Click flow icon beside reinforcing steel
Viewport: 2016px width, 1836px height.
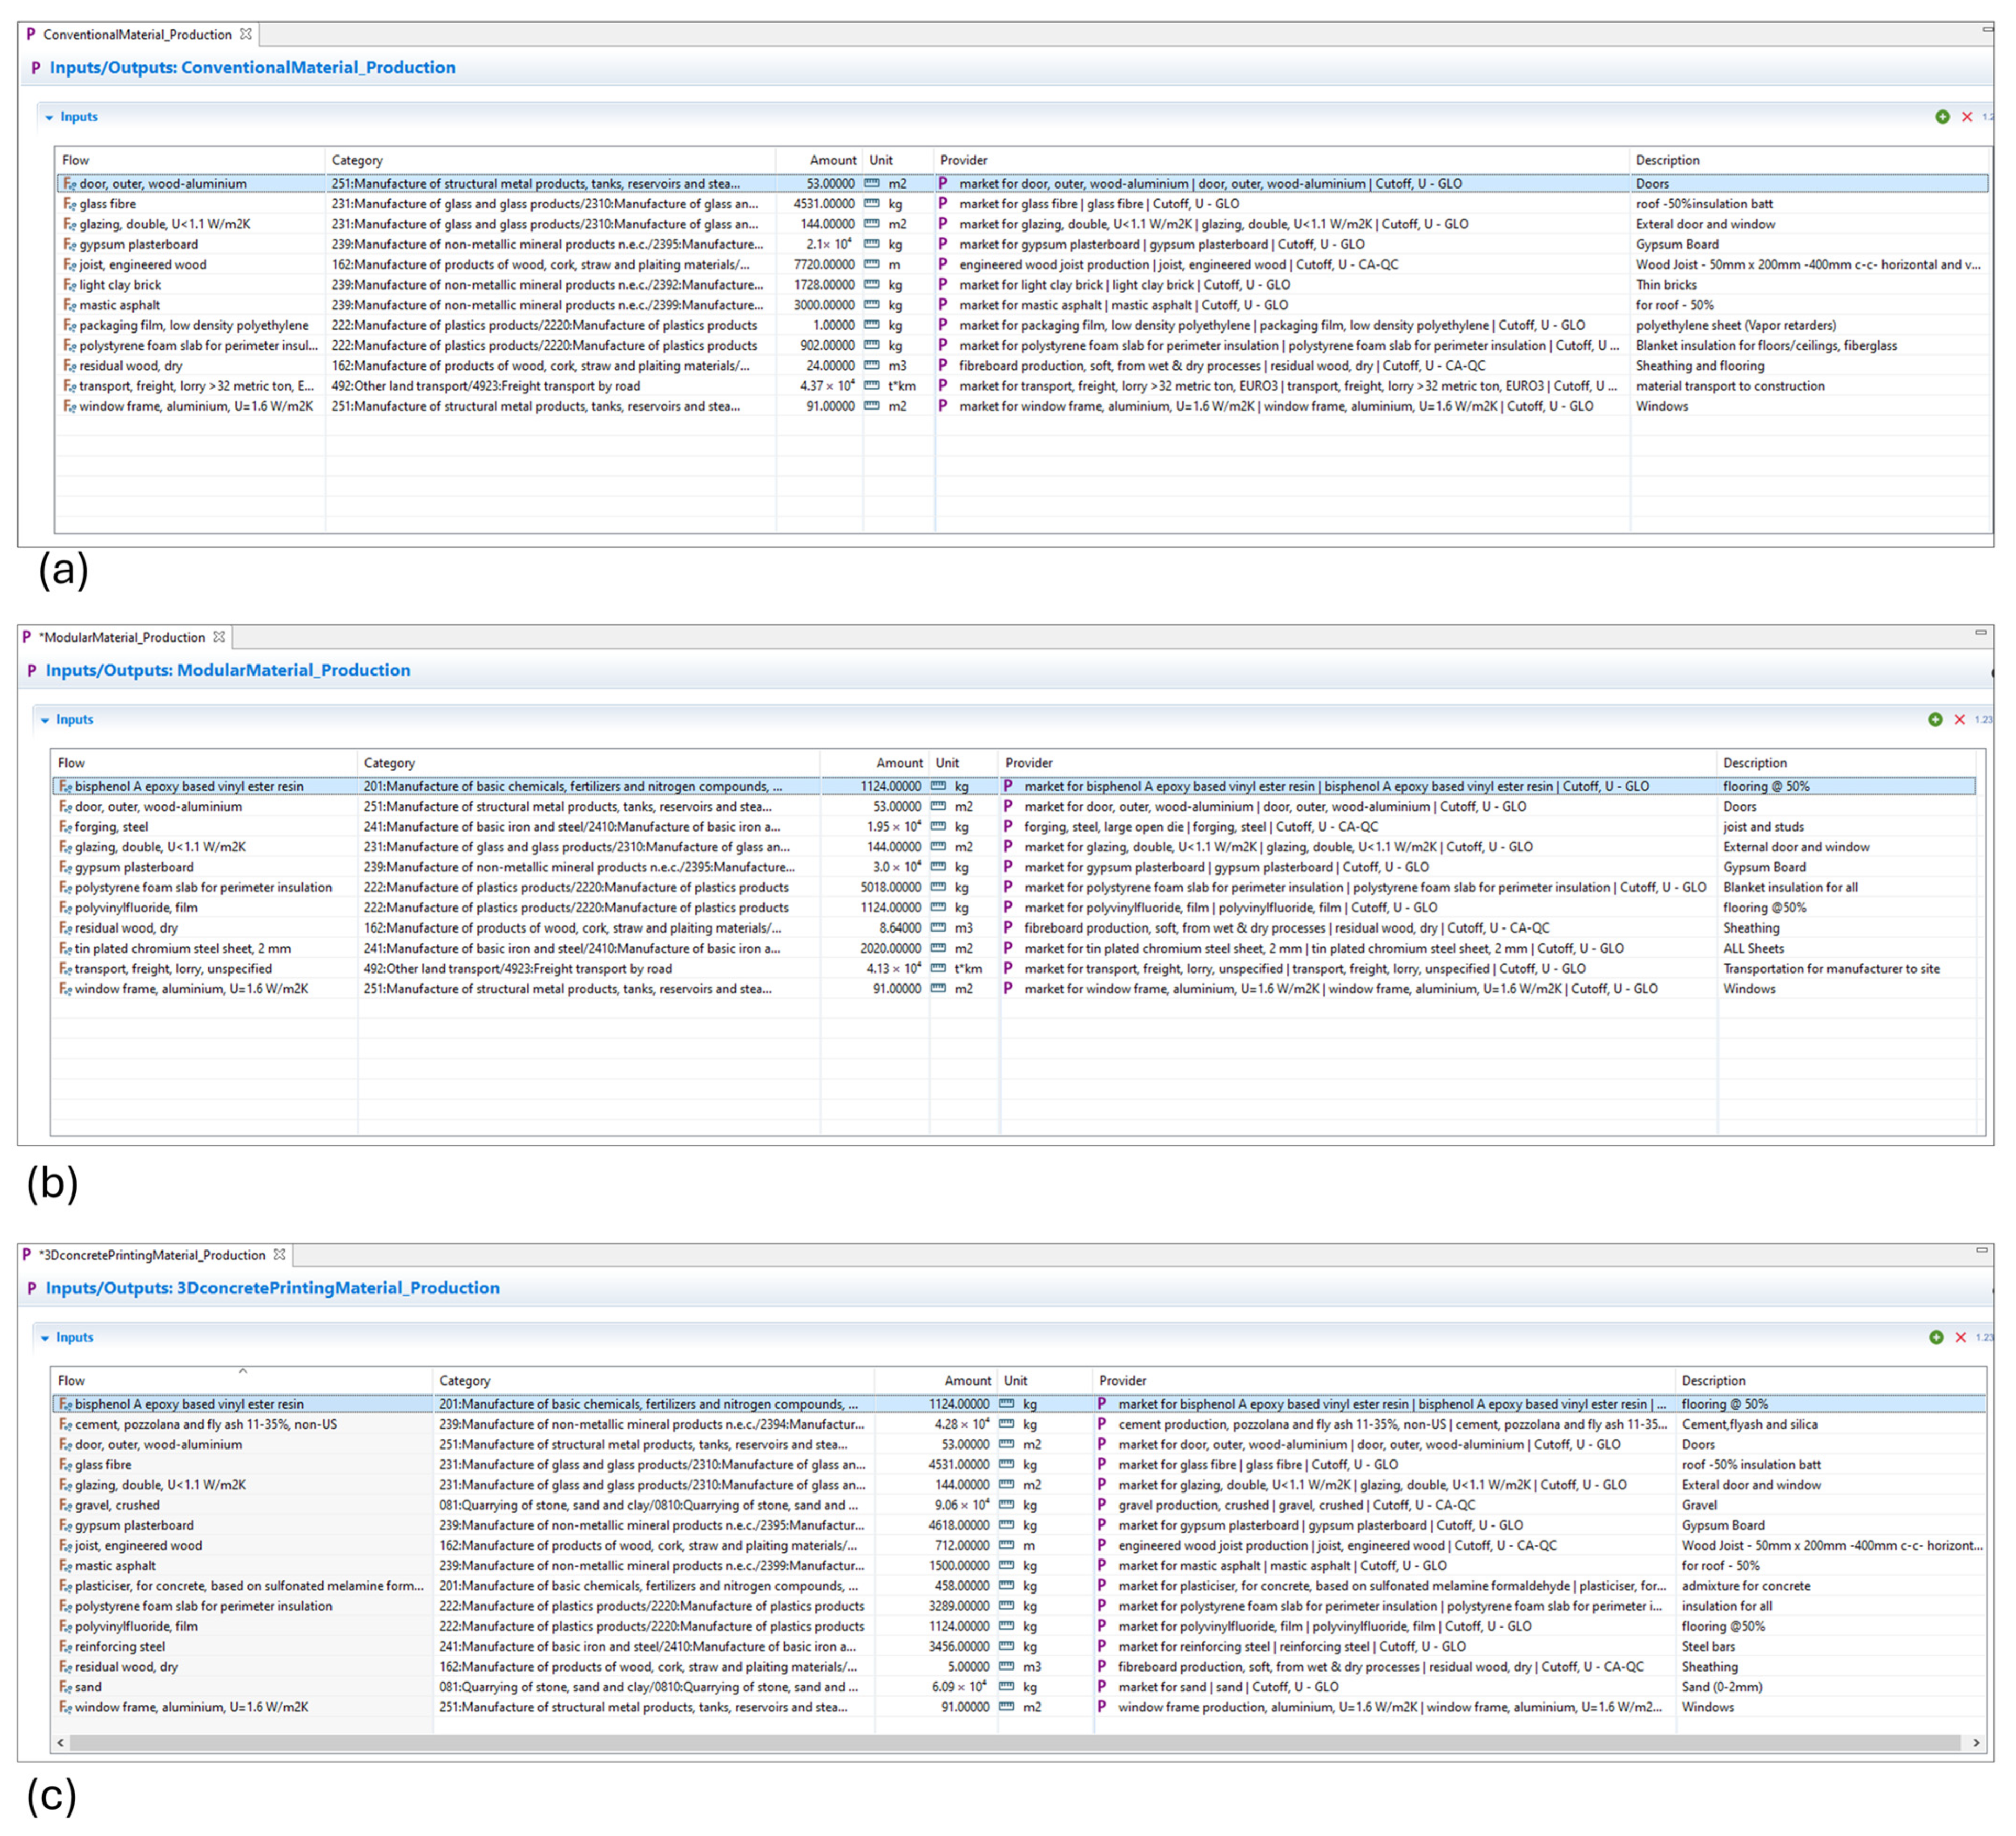65,1647
